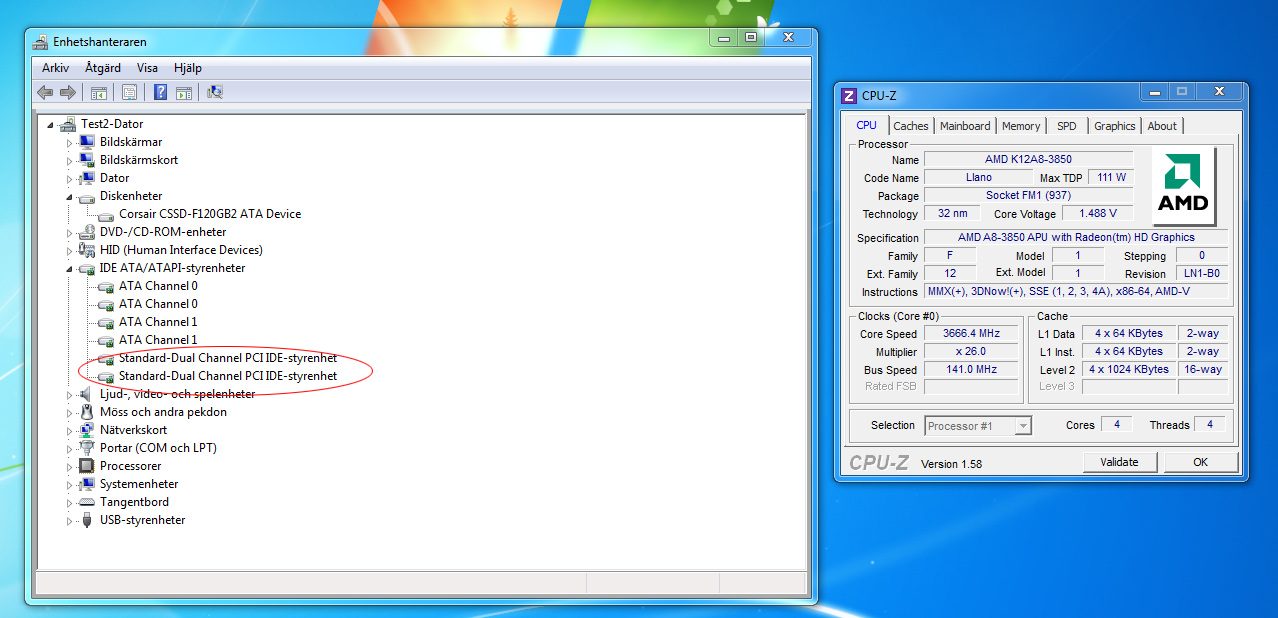Expand the Bildskärmar tree node
The height and width of the screenshot is (618, 1278).
pos(70,142)
